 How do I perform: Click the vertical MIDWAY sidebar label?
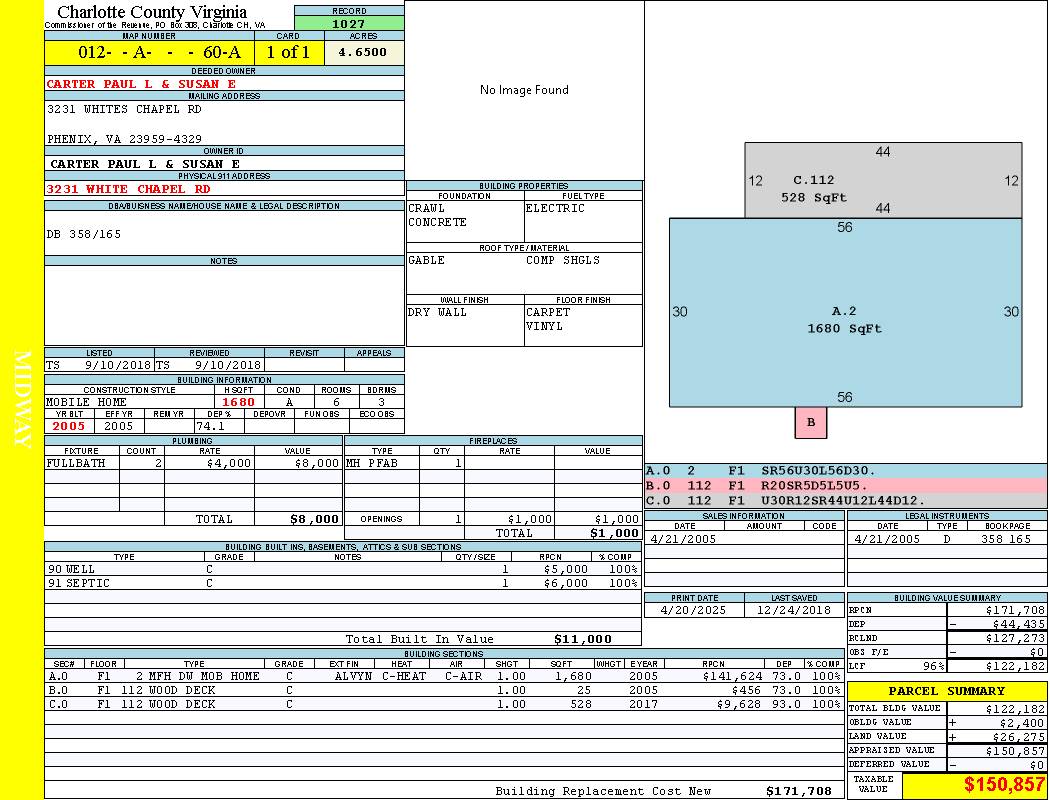point(22,398)
